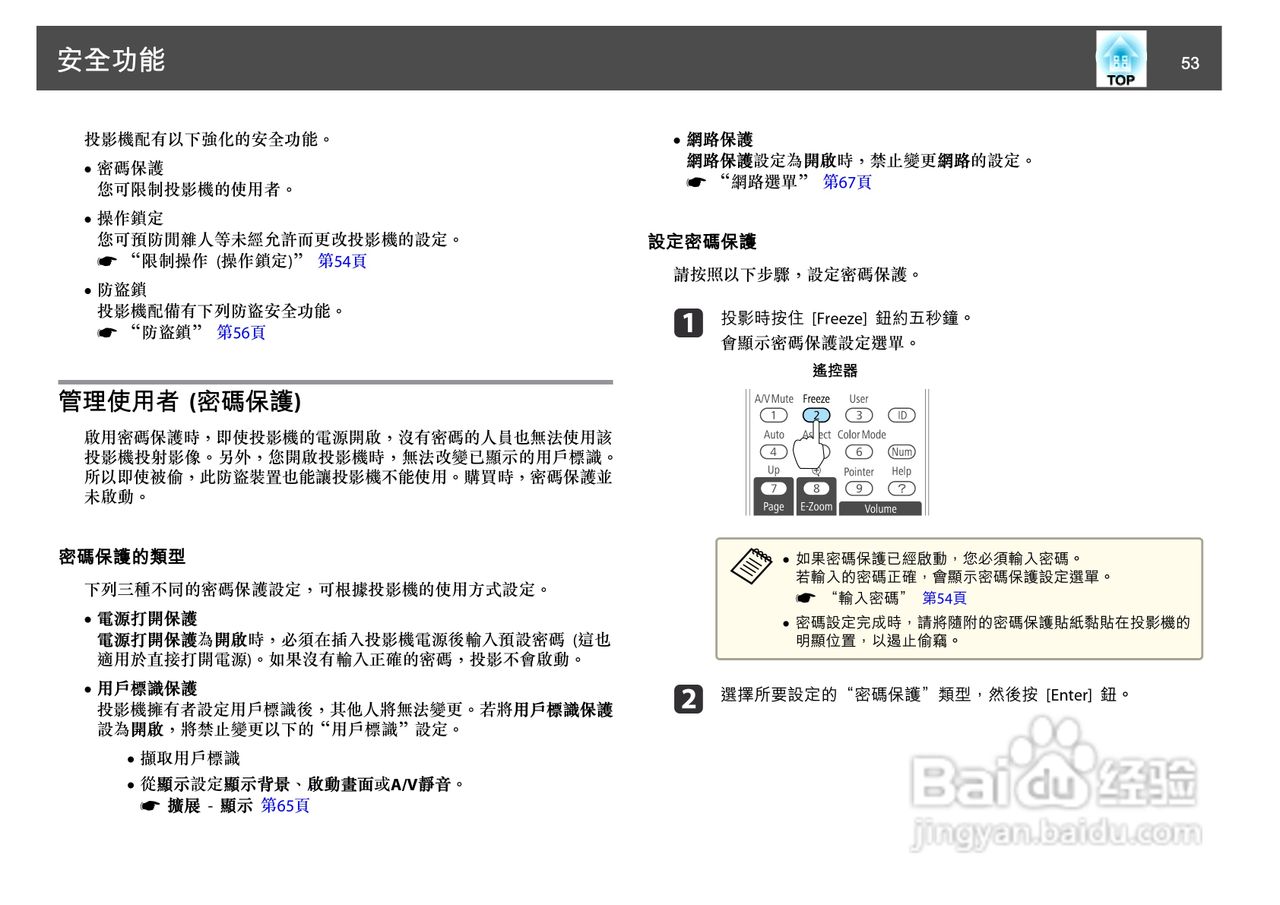Image resolution: width=1280 pixels, height=905 pixels.
Task: Click the remote control illustration
Action: click(837, 452)
